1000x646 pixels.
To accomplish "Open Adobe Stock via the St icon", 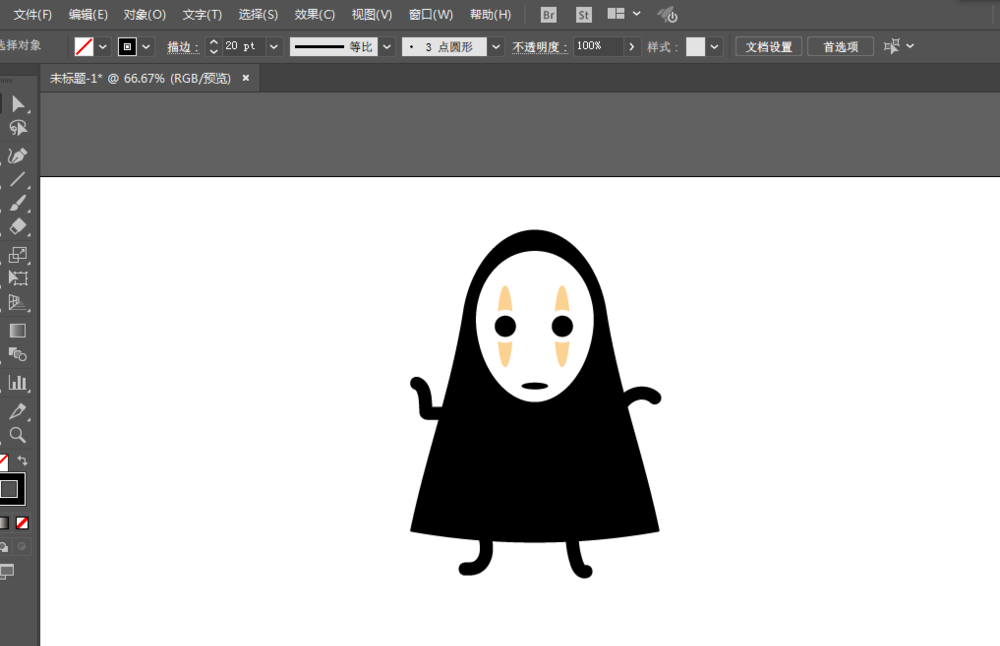I will (584, 15).
